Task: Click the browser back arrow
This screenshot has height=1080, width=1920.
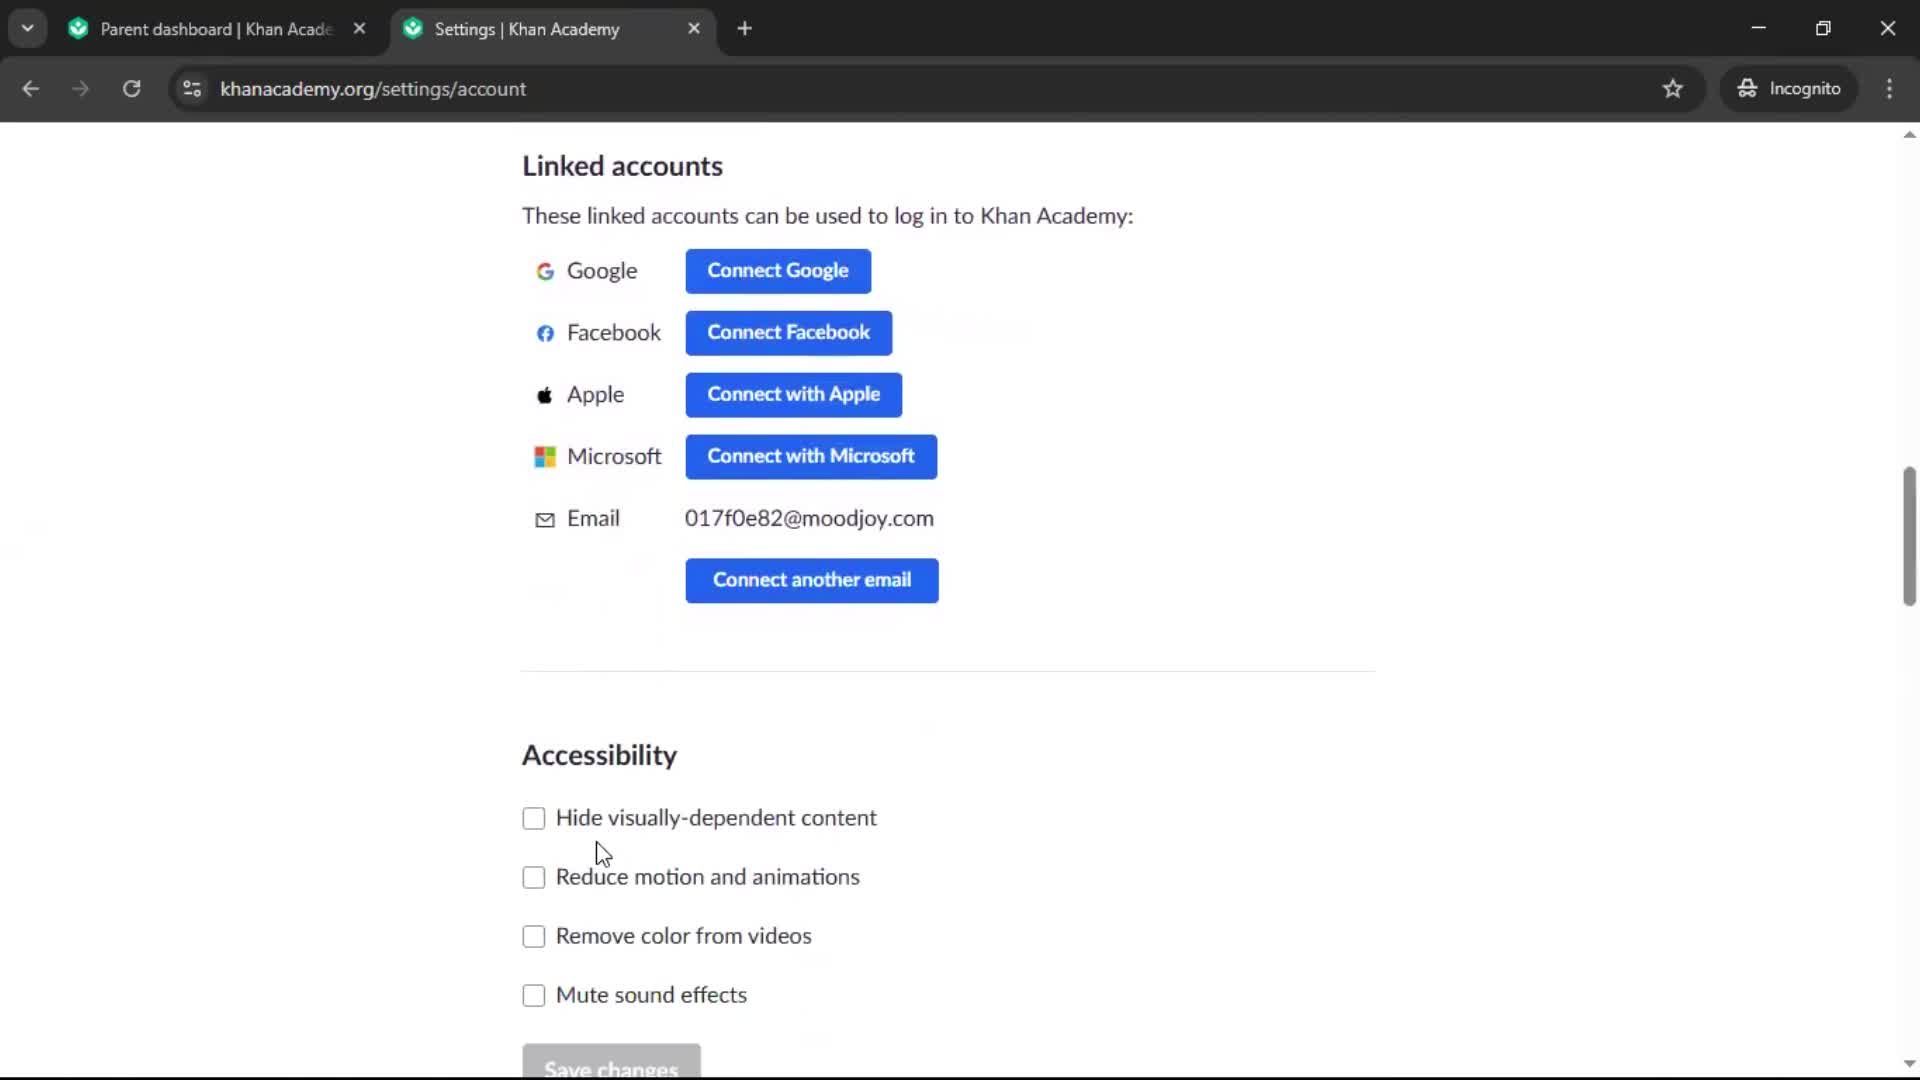Action: 30,89
